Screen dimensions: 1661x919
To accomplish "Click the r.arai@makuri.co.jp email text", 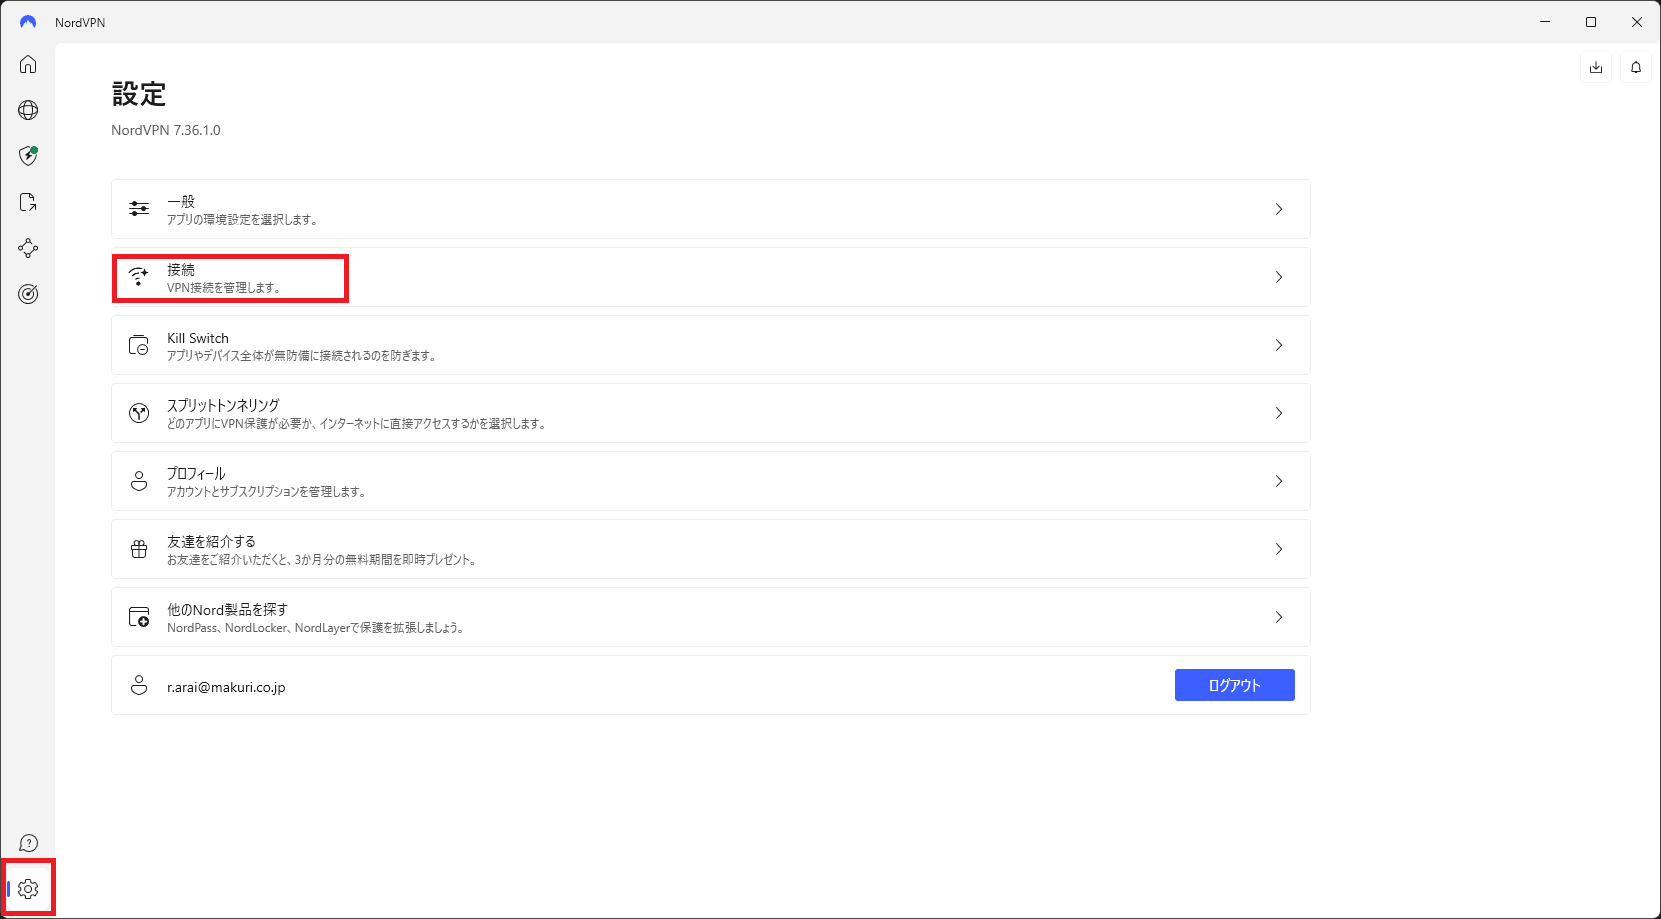I will (x=226, y=687).
